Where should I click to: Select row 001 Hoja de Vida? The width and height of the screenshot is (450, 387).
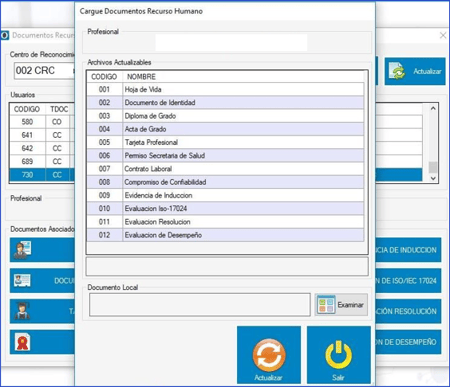coord(225,89)
